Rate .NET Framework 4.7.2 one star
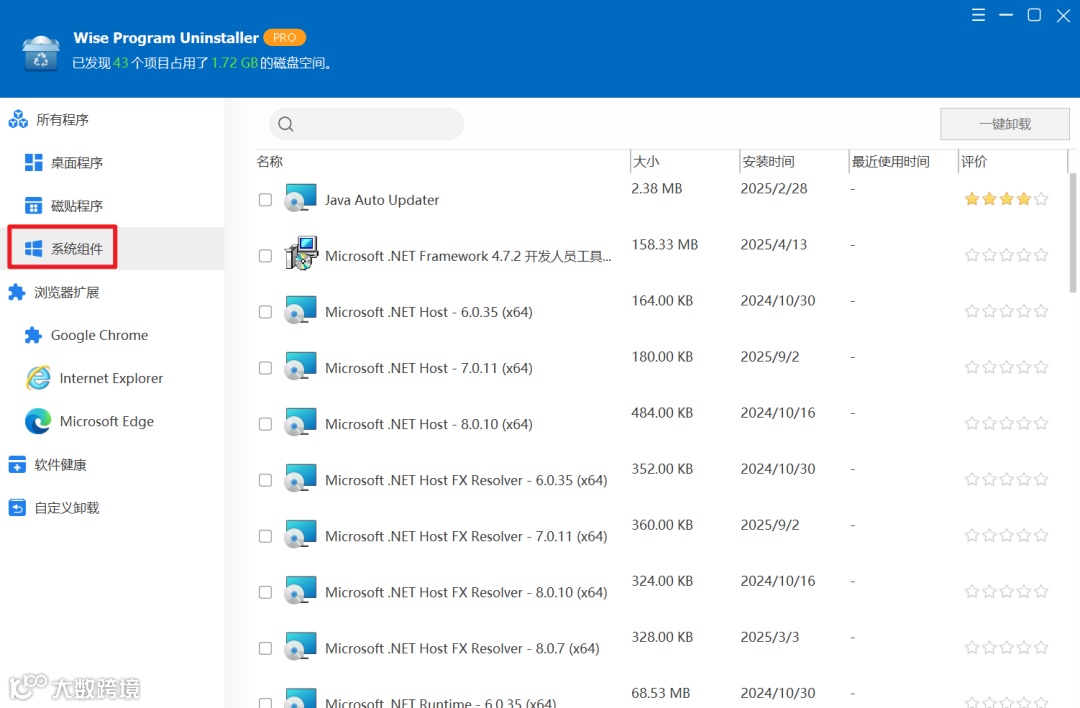Viewport: 1080px width, 708px height. (x=972, y=256)
